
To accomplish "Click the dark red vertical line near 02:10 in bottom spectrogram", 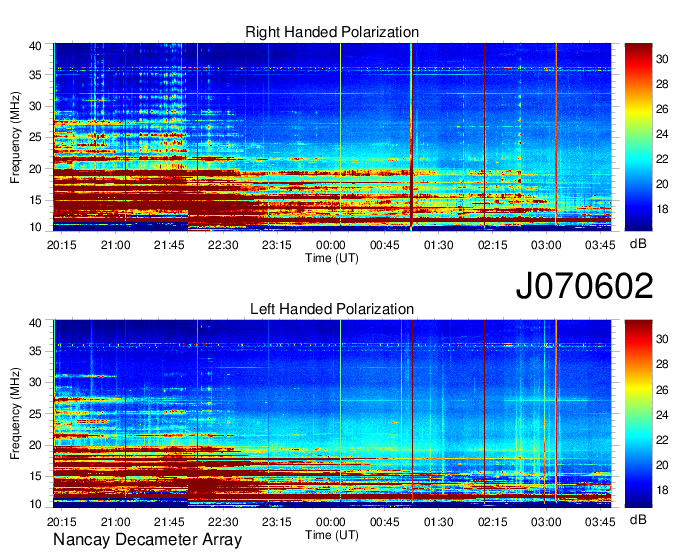I will click(x=484, y=412).
